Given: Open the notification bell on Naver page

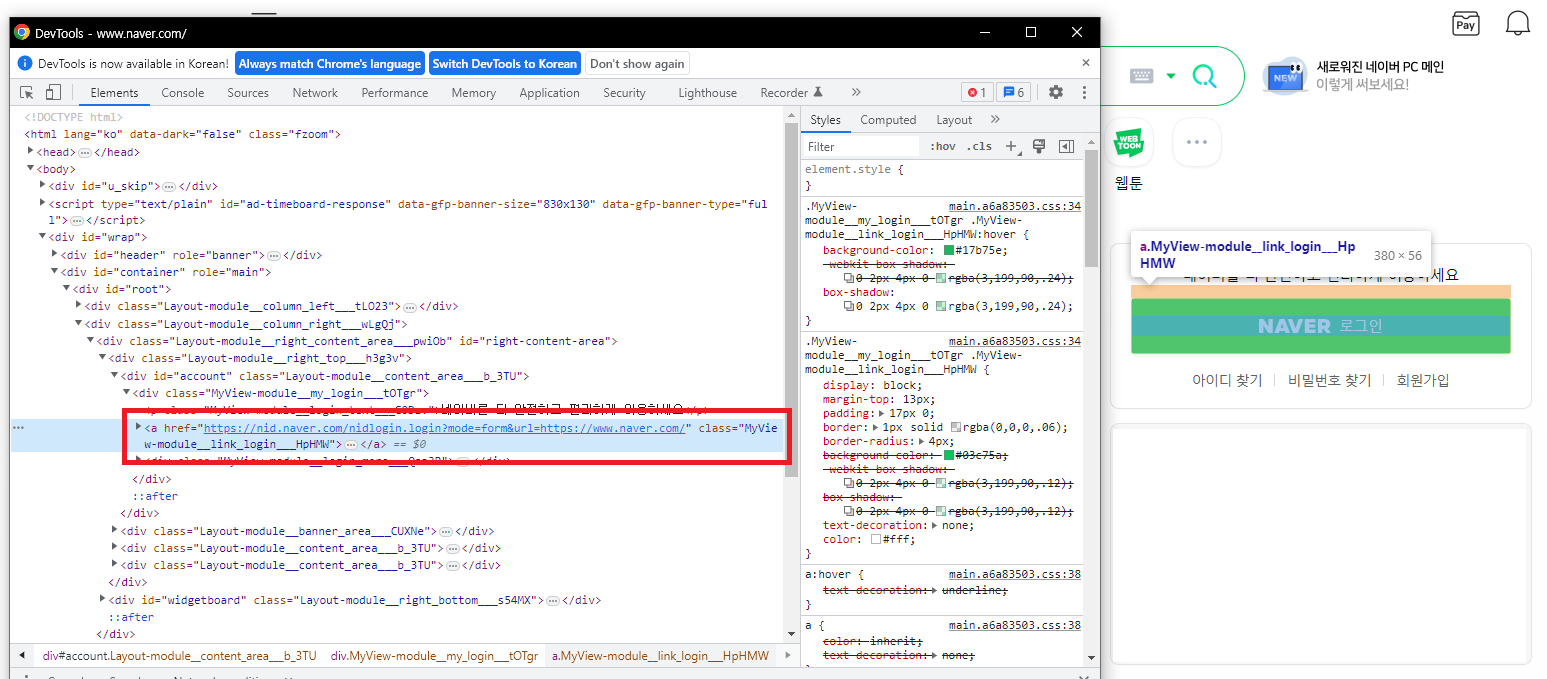Looking at the screenshot, I should [1518, 23].
